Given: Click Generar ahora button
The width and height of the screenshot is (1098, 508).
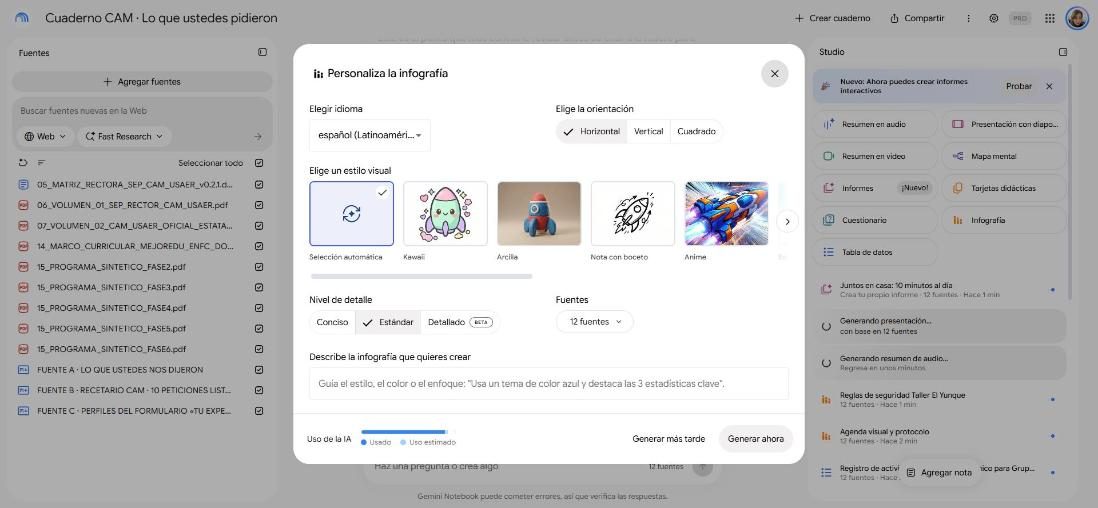Looking at the screenshot, I should (756, 439).
